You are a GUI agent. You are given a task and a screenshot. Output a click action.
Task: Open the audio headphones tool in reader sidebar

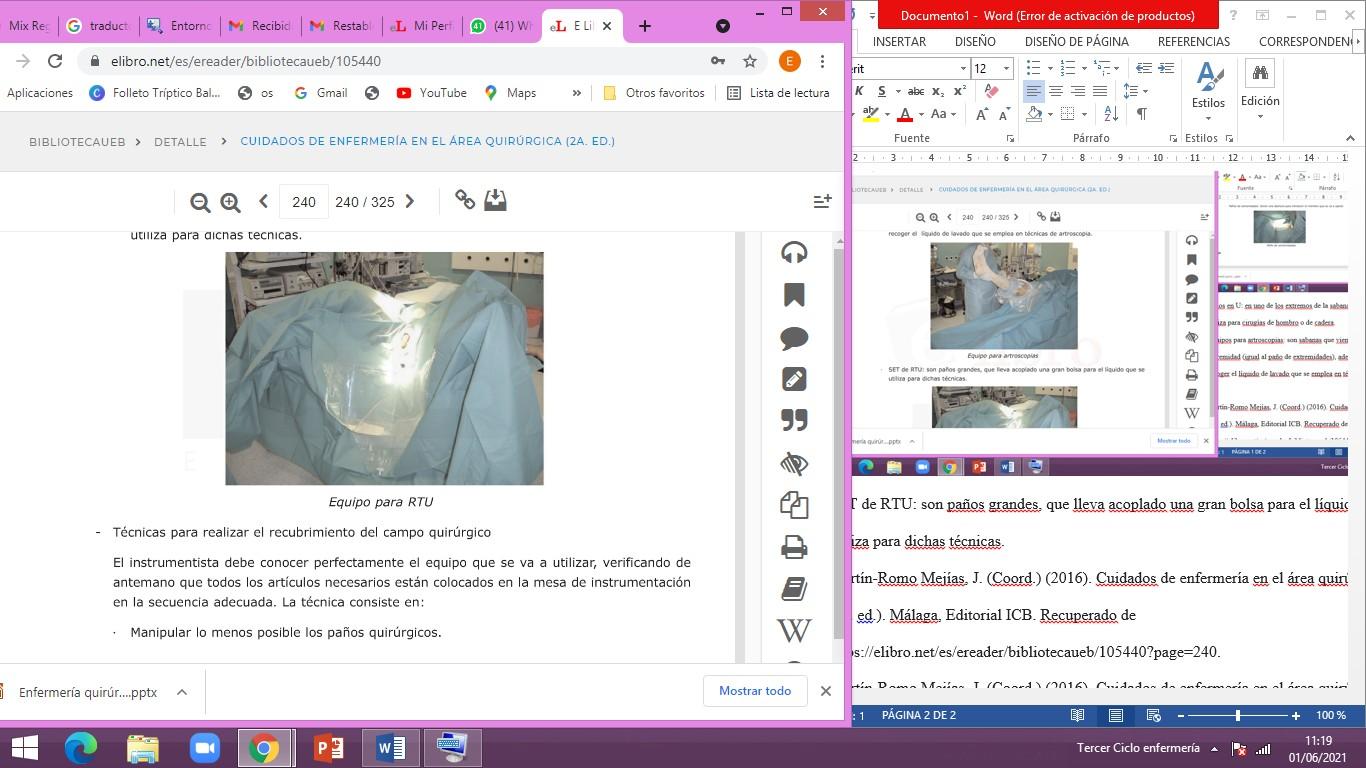pos(794,252)
